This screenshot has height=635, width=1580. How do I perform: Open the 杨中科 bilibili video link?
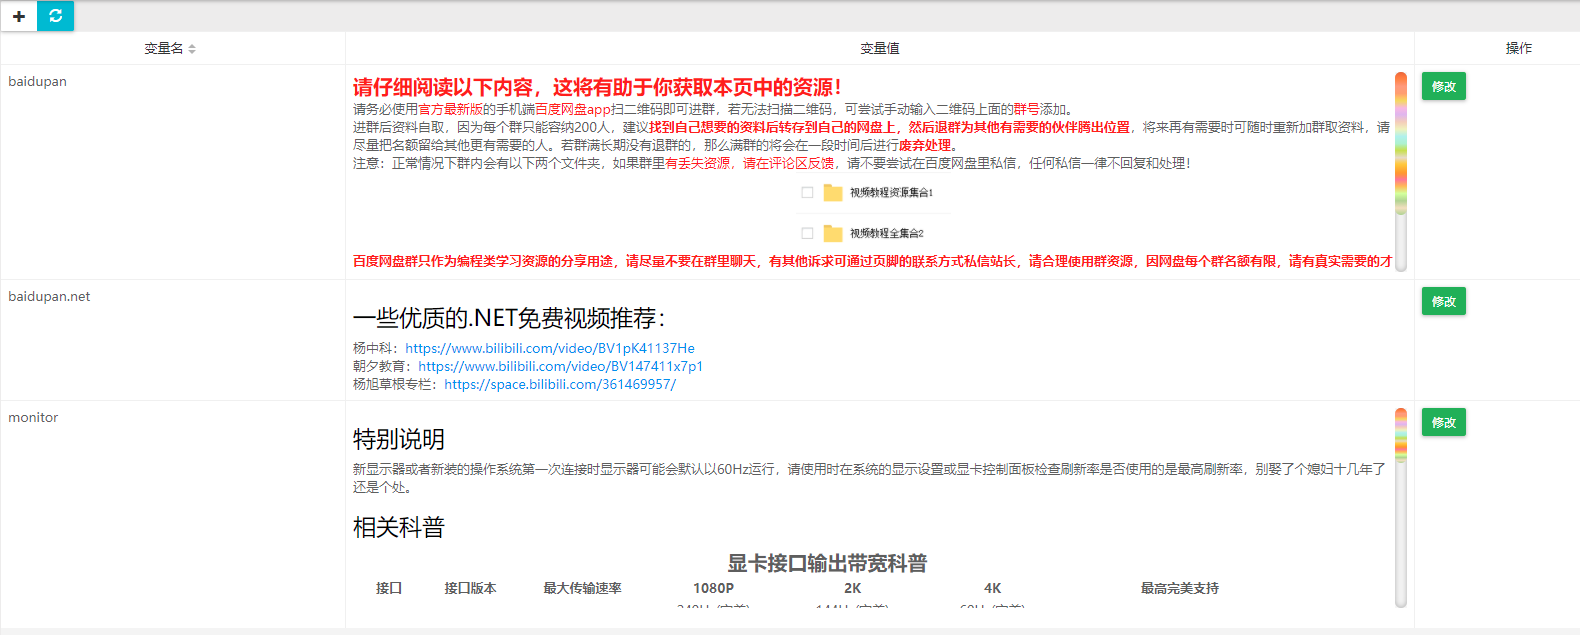549,349
